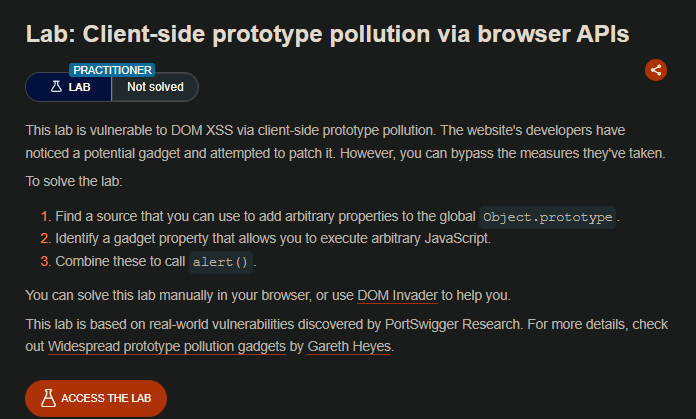Click the LAB label text in the badge

tap(78, 87)
